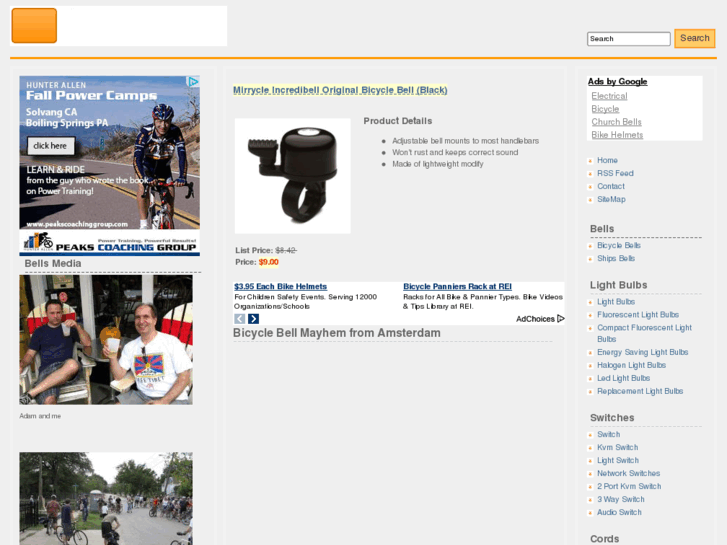The width and height of the screenshot is (727, 545).
Task: Click the $9.00 price value
Action: 268,262
